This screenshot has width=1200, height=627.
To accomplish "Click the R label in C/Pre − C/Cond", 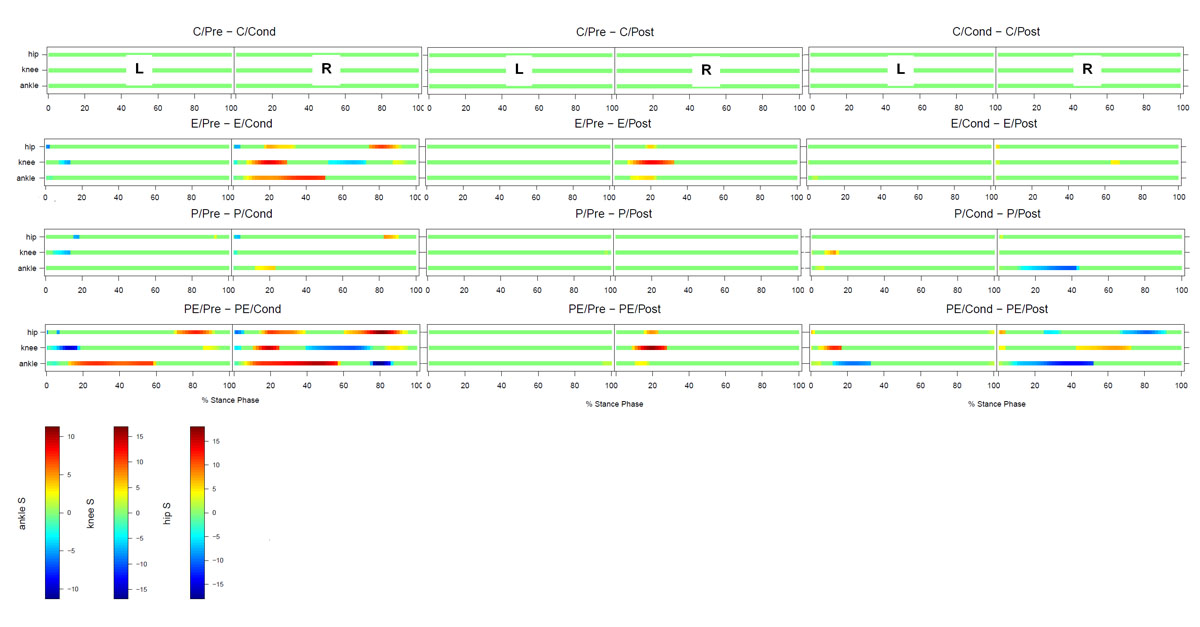I will coord(326,69).
